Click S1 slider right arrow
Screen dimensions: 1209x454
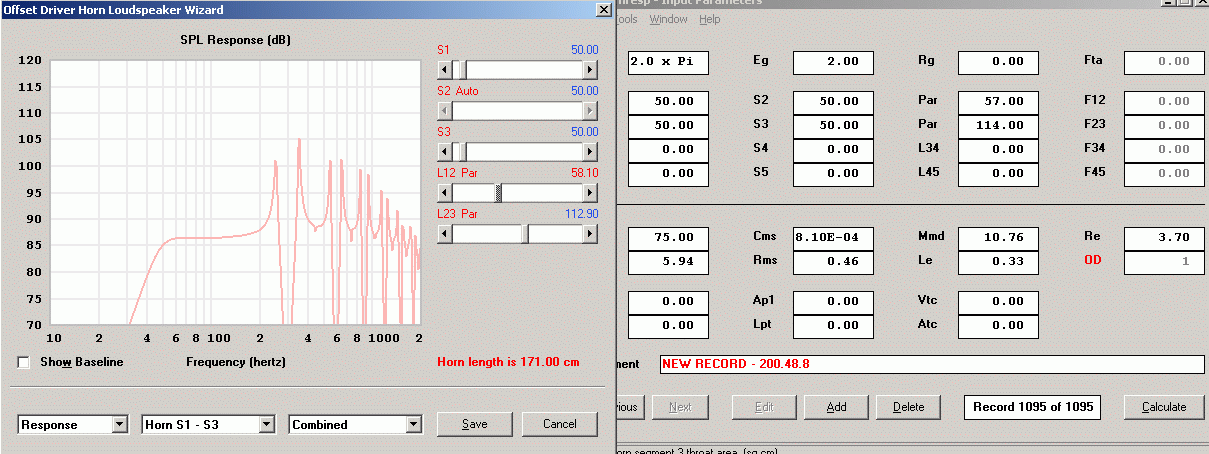click(x=590, y=70)
